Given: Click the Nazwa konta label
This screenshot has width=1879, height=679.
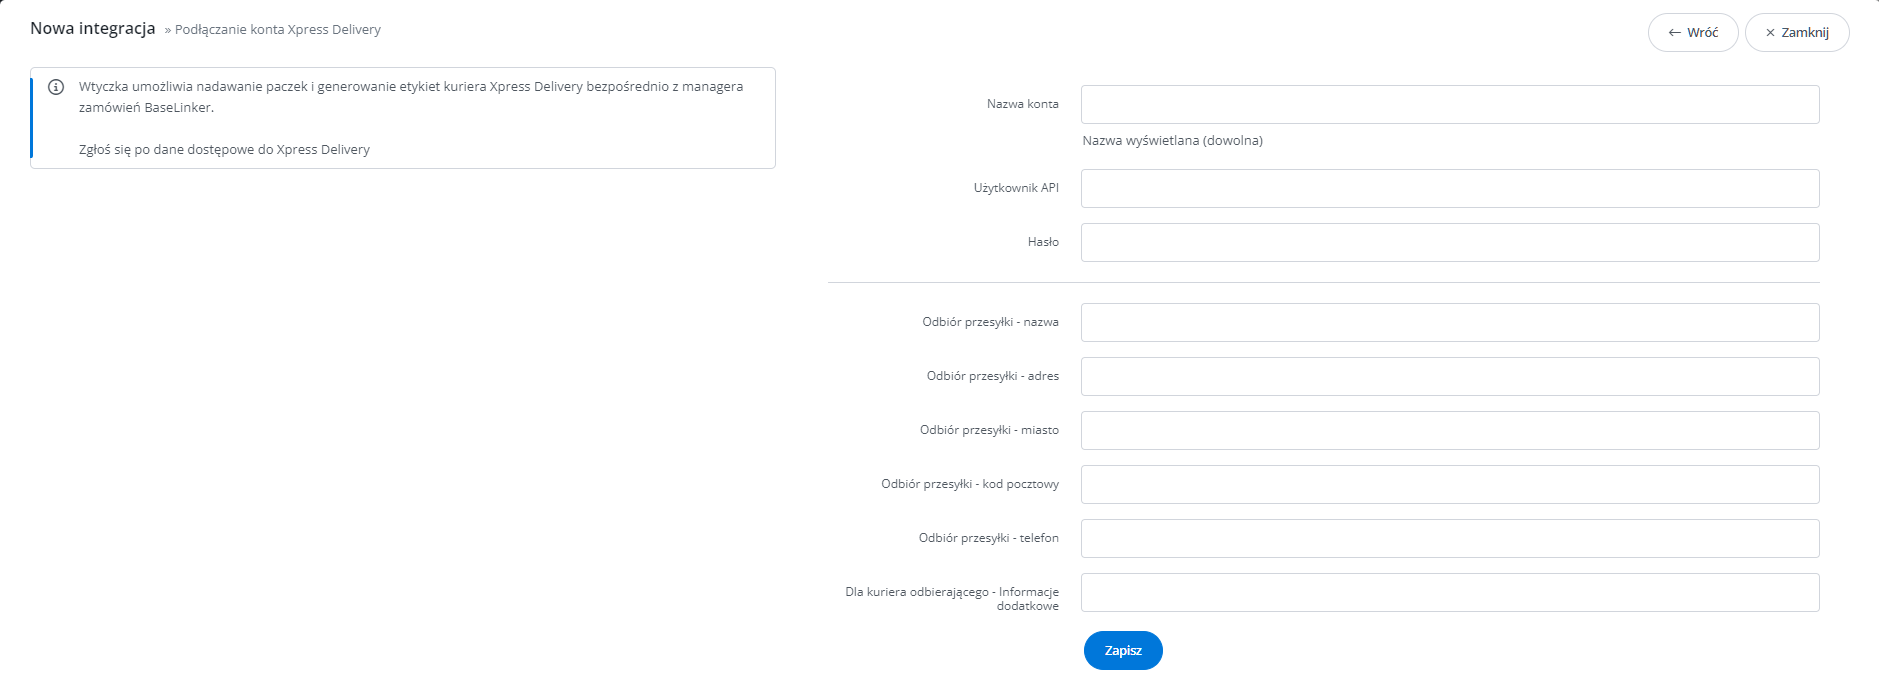Looking at the screenshot, I should pyautogui.click(x=1022, y=104).
